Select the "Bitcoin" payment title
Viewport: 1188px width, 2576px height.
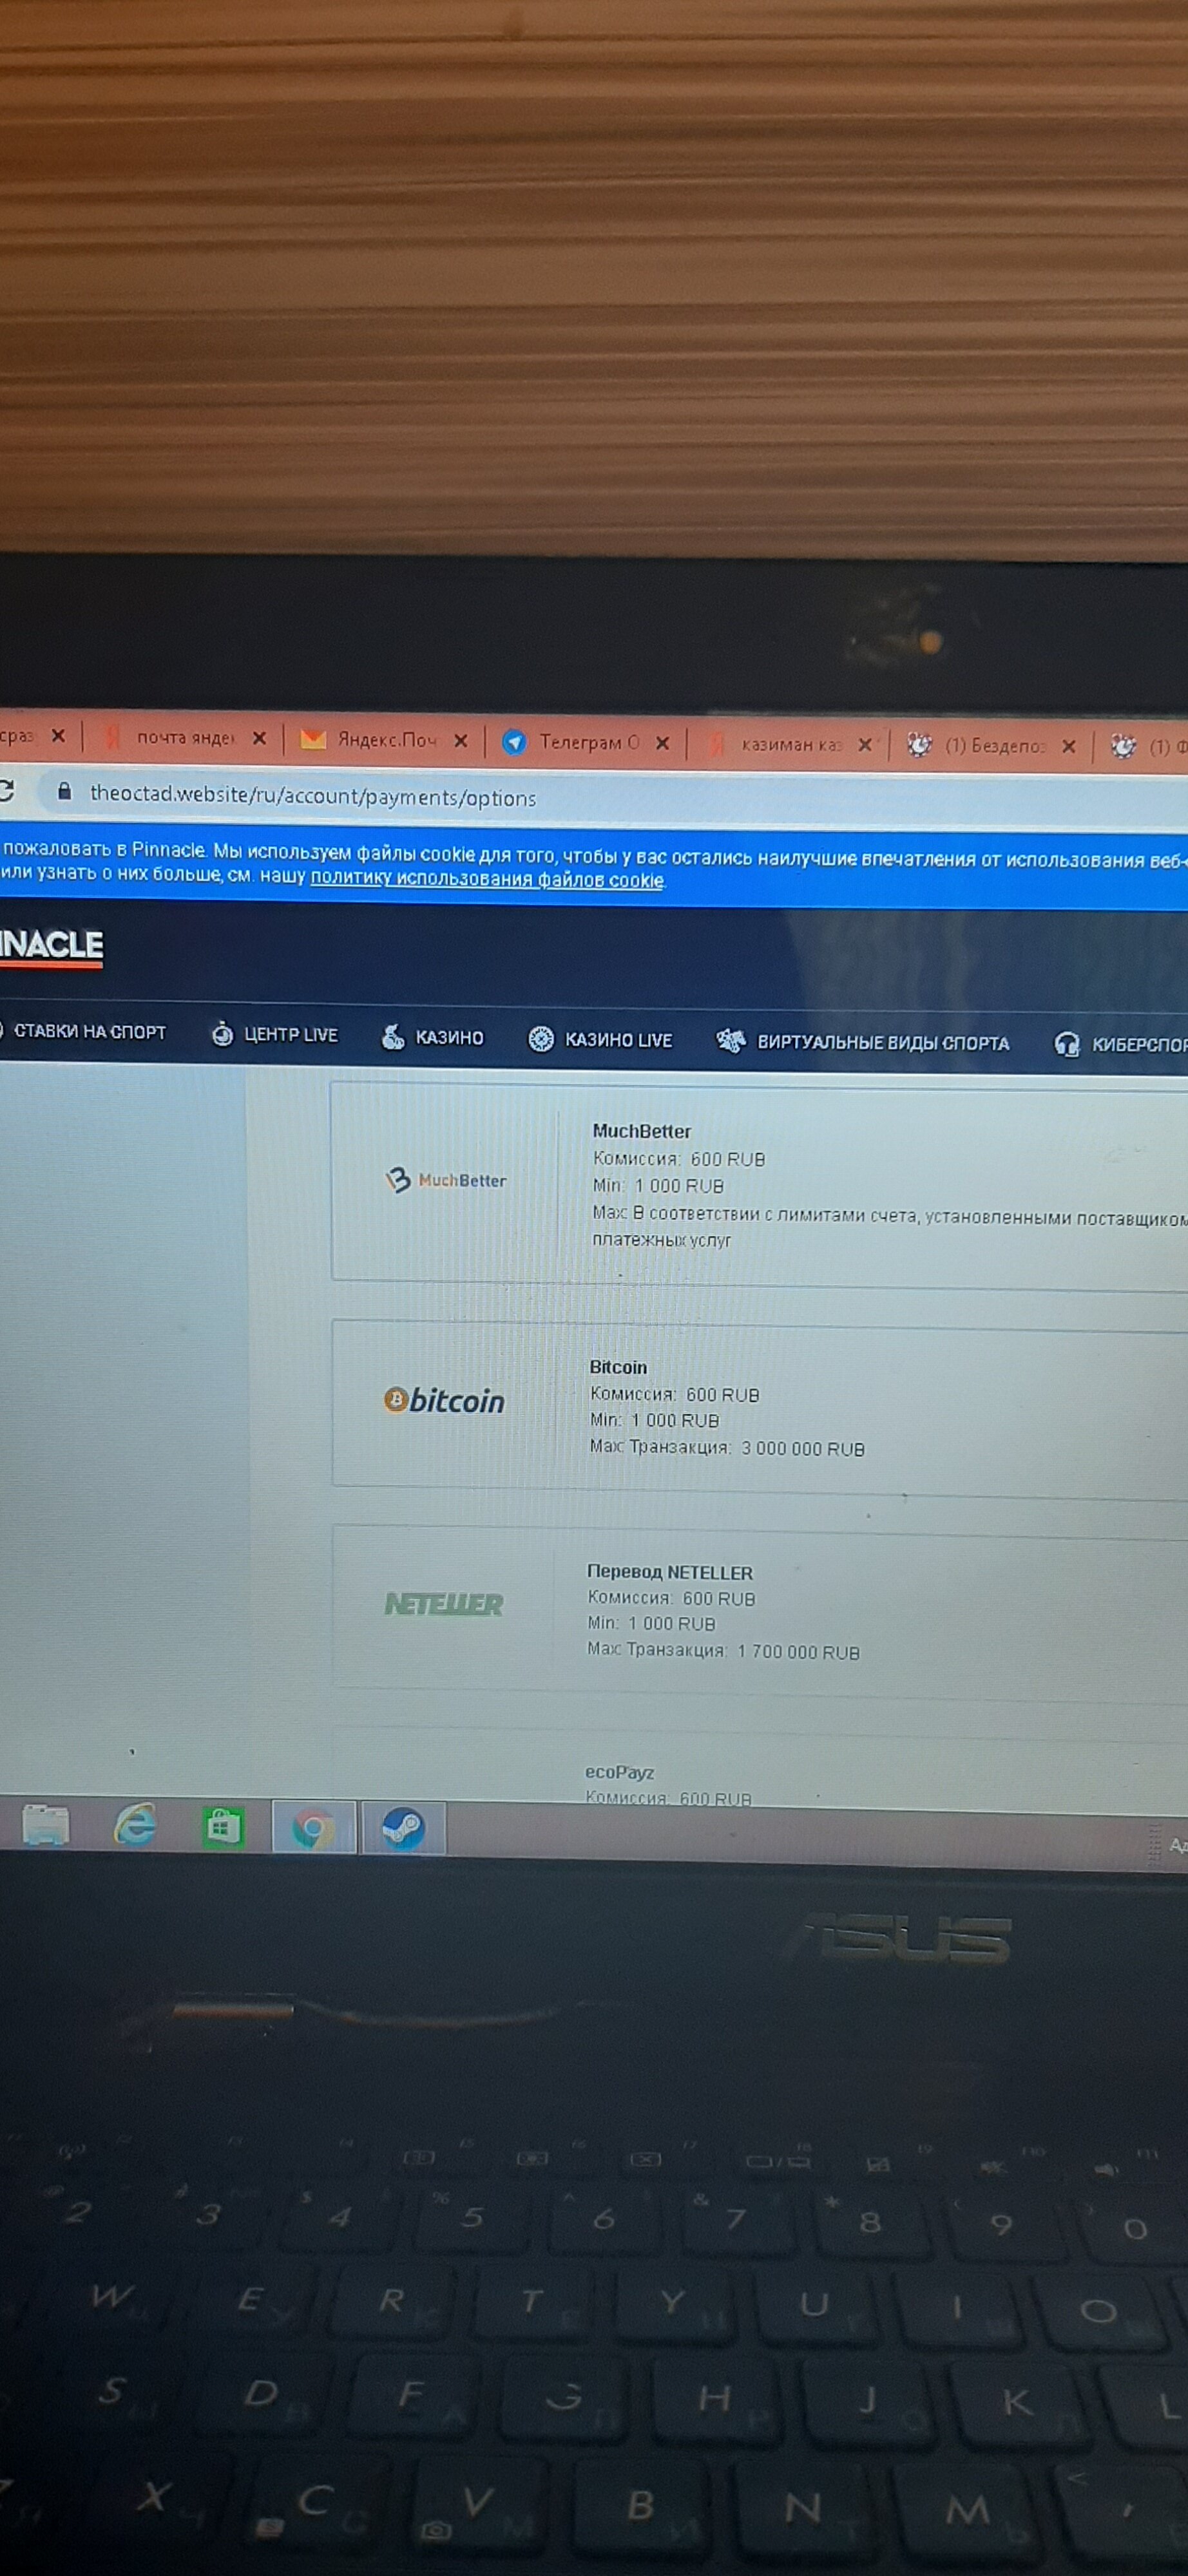(x=618, y=1367)
